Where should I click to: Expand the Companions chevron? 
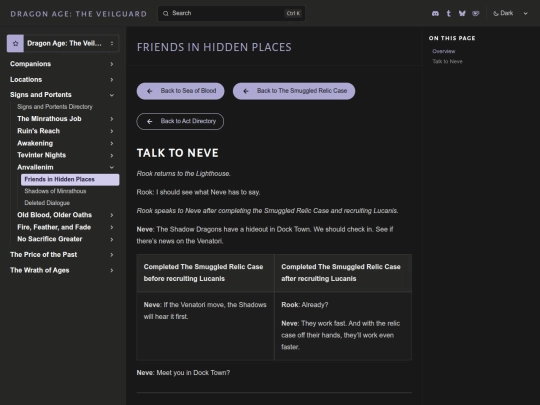pyautogui.click(x=112, y=64)
